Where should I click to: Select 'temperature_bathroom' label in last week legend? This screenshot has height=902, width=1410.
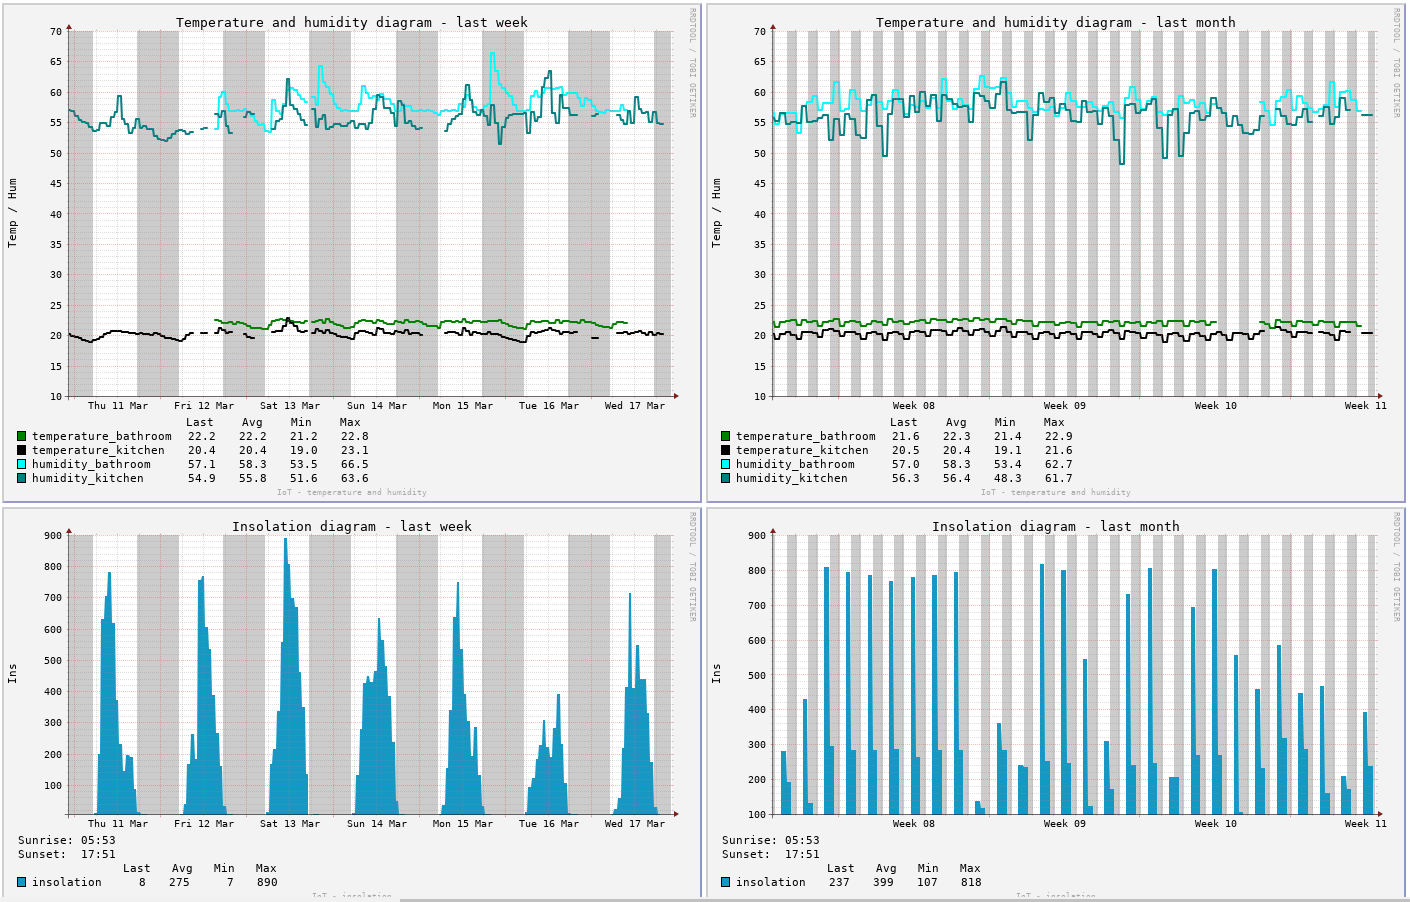coord(102,436)
